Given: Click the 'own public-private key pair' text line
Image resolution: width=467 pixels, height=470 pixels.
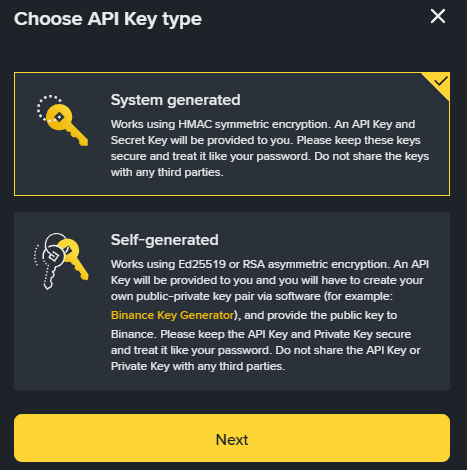Looking at the screenshot, I should click(x=252, y=296).
